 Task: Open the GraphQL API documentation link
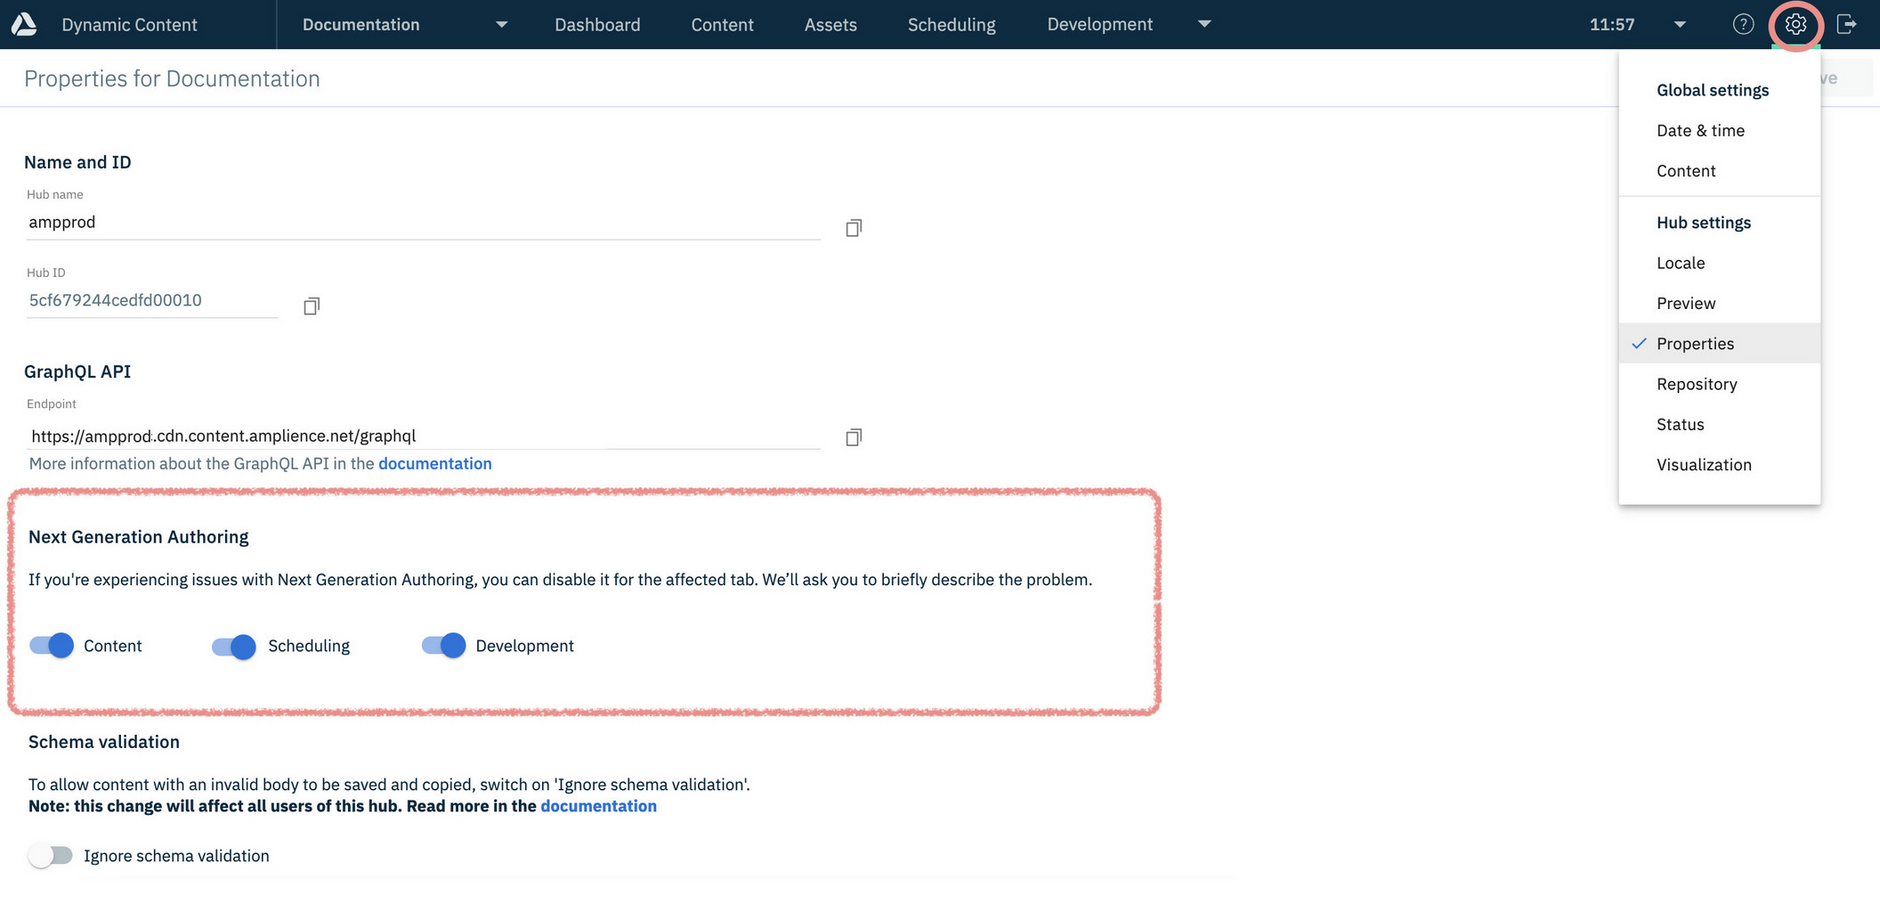(434, 463)
